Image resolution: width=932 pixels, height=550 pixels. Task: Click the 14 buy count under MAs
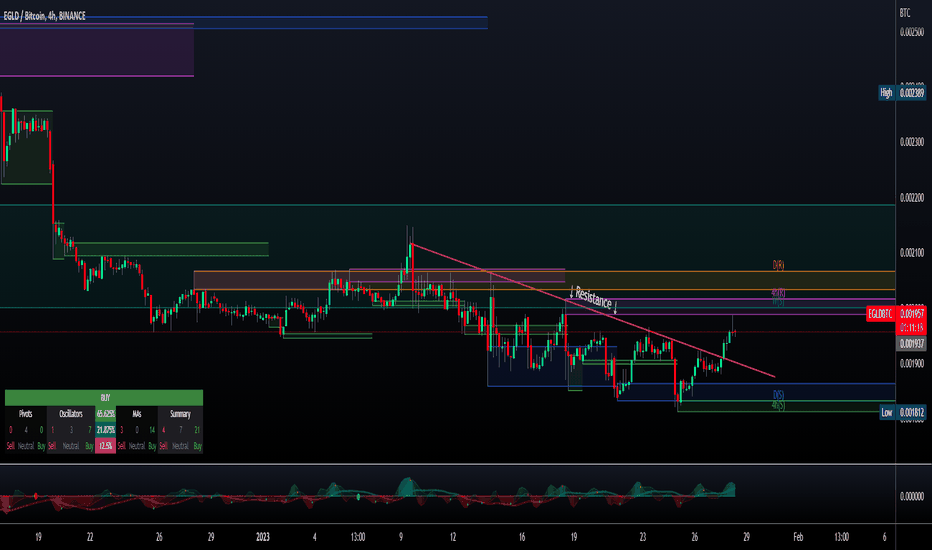coord(152,430)
